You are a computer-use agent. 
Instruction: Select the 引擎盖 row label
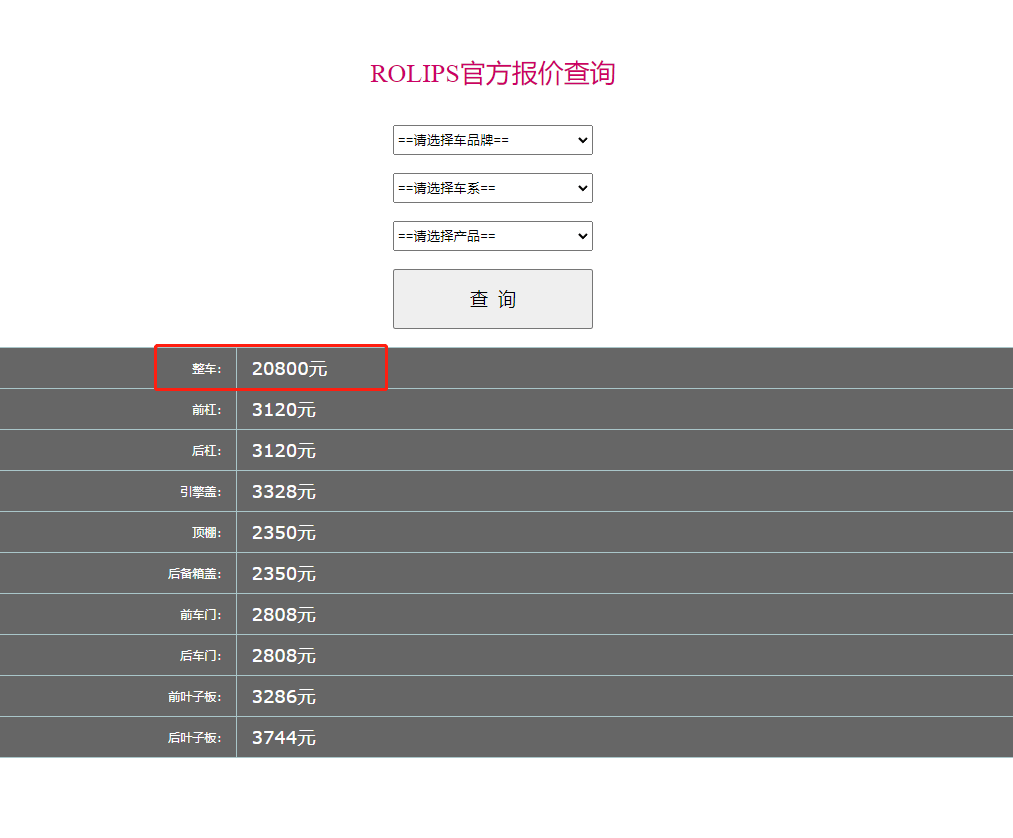pos(200,492)
